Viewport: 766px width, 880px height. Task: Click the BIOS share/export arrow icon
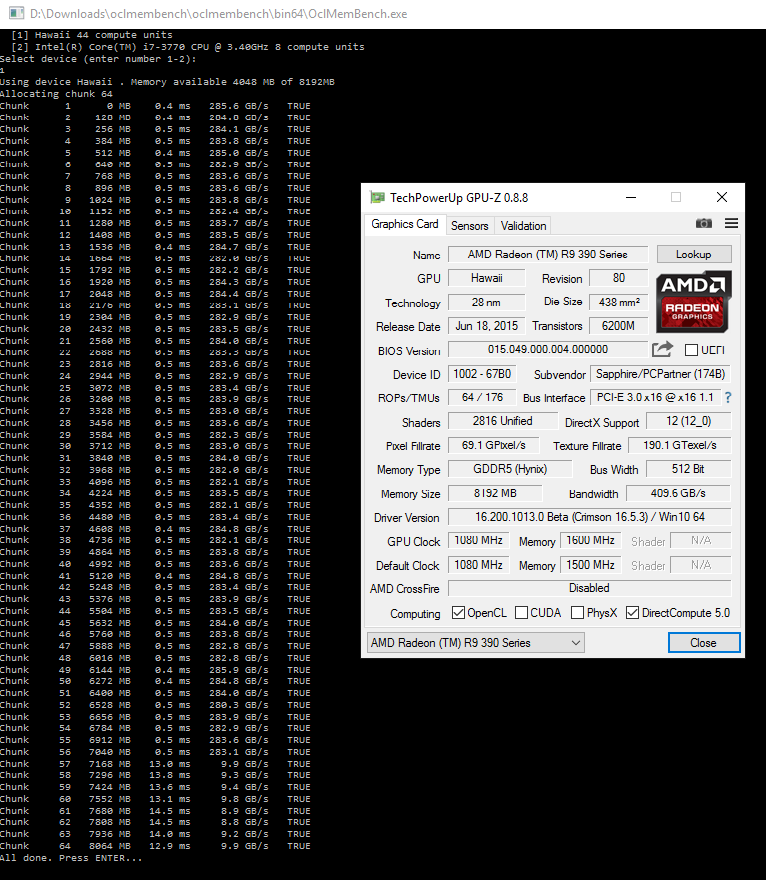[662, 349]
